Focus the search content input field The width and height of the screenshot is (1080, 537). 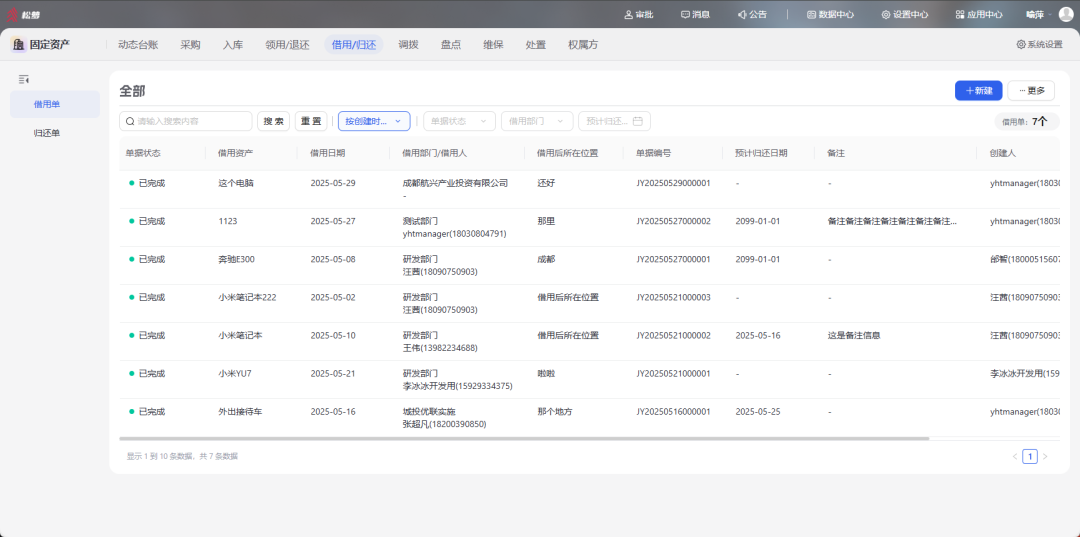point(192,121)
